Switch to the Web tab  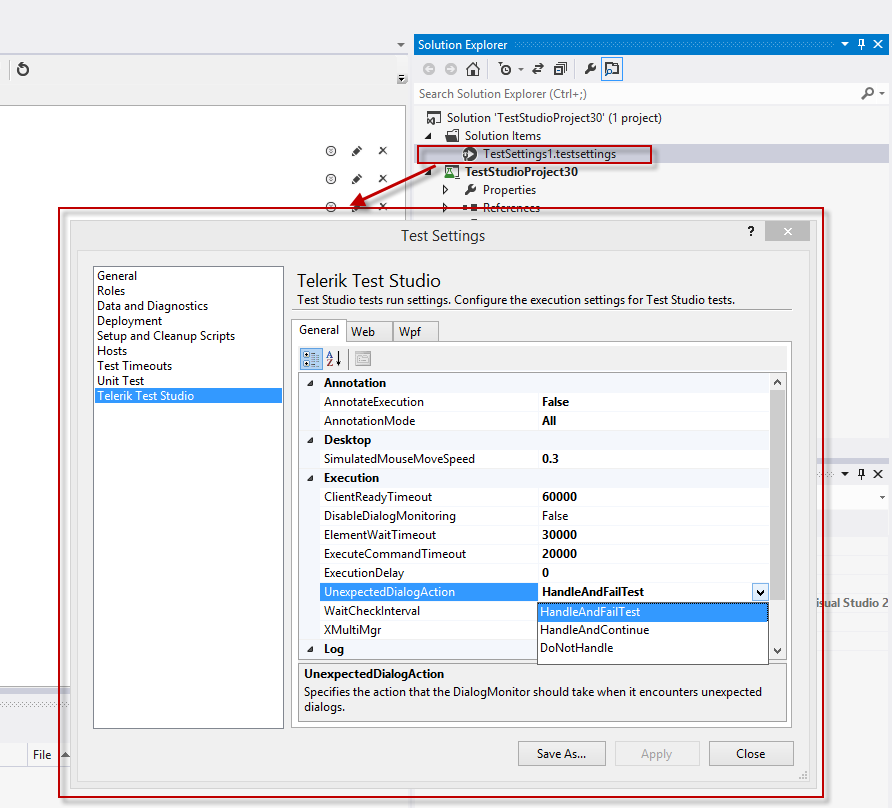pyautogui.click(x=370, y=332)
